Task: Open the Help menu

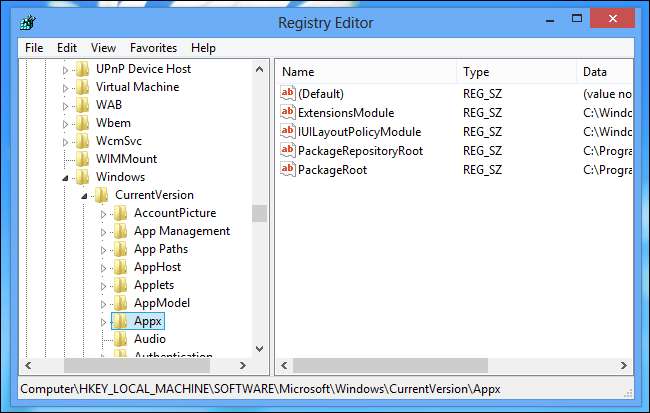Action: point(203,48)
